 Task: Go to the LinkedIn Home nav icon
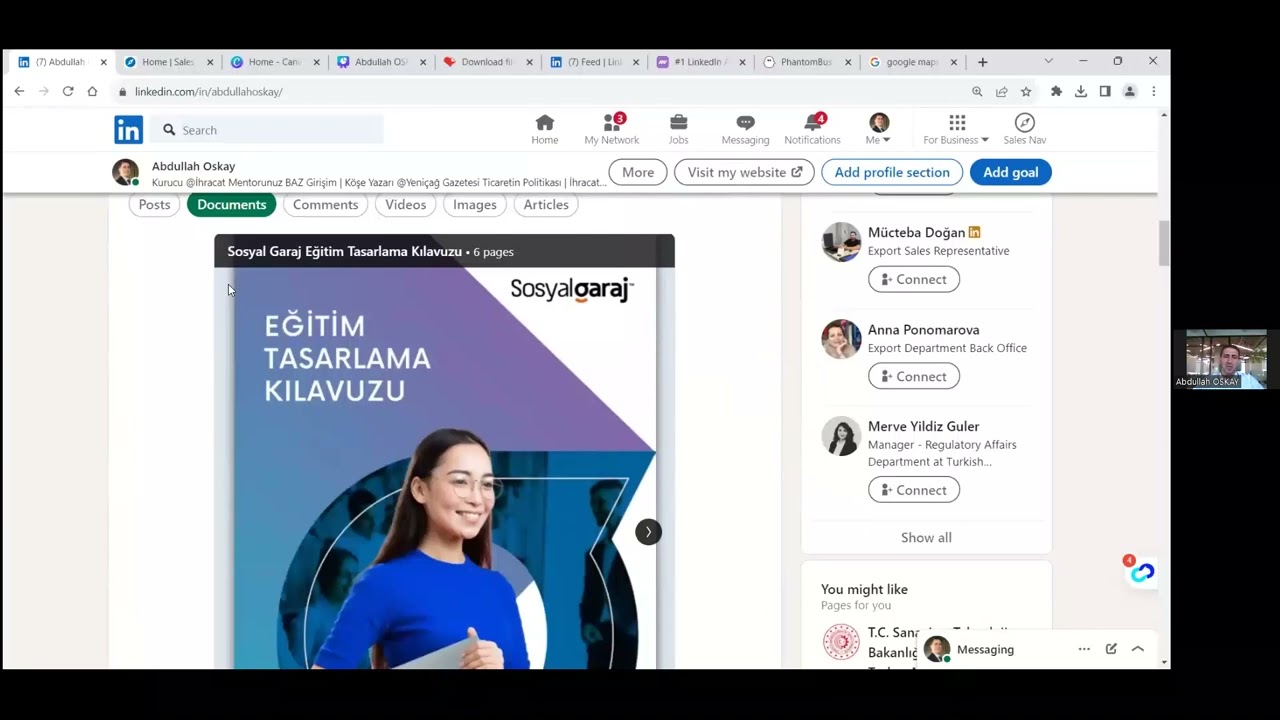[545, 130]
